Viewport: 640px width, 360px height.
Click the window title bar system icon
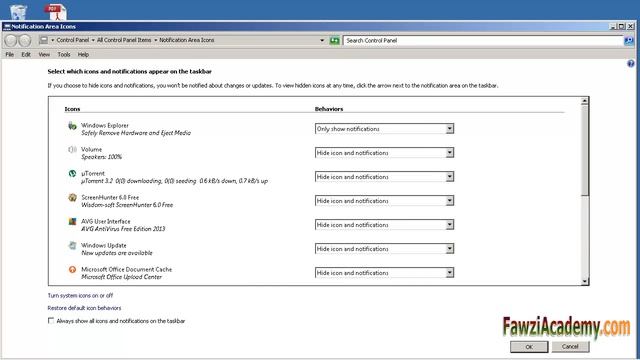tap(7, 27)
